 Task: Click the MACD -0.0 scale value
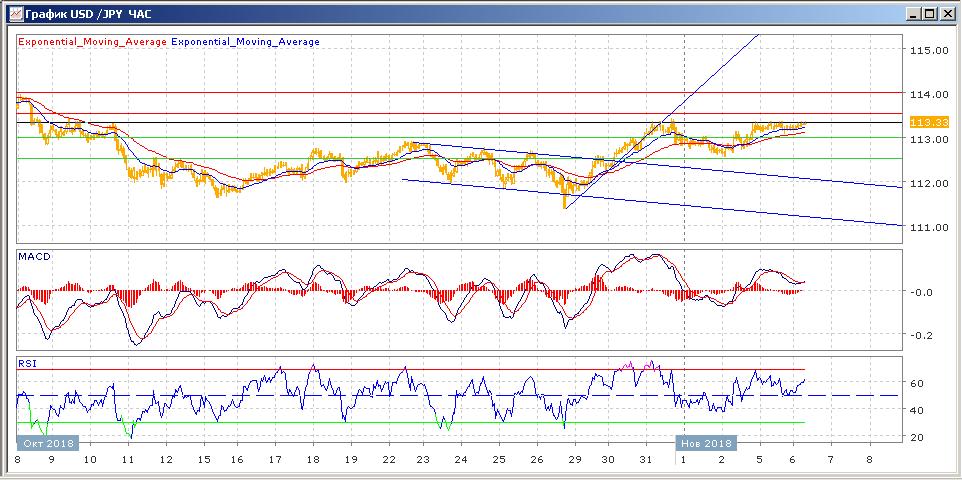pyautogui.click(x=920, y=292)
